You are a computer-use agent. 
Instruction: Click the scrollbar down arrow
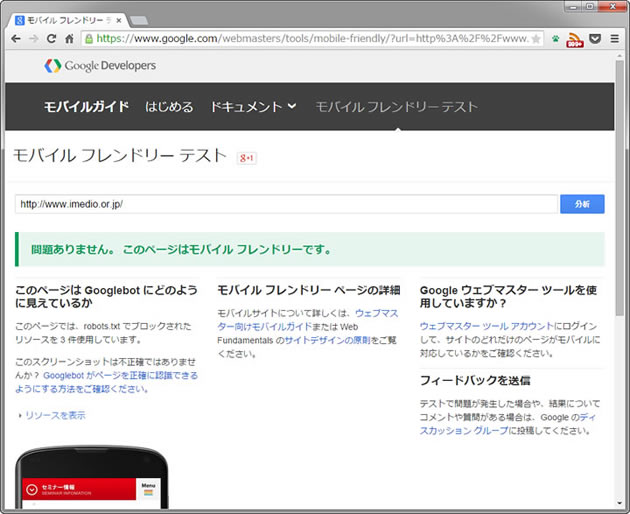tap(620, 503)
